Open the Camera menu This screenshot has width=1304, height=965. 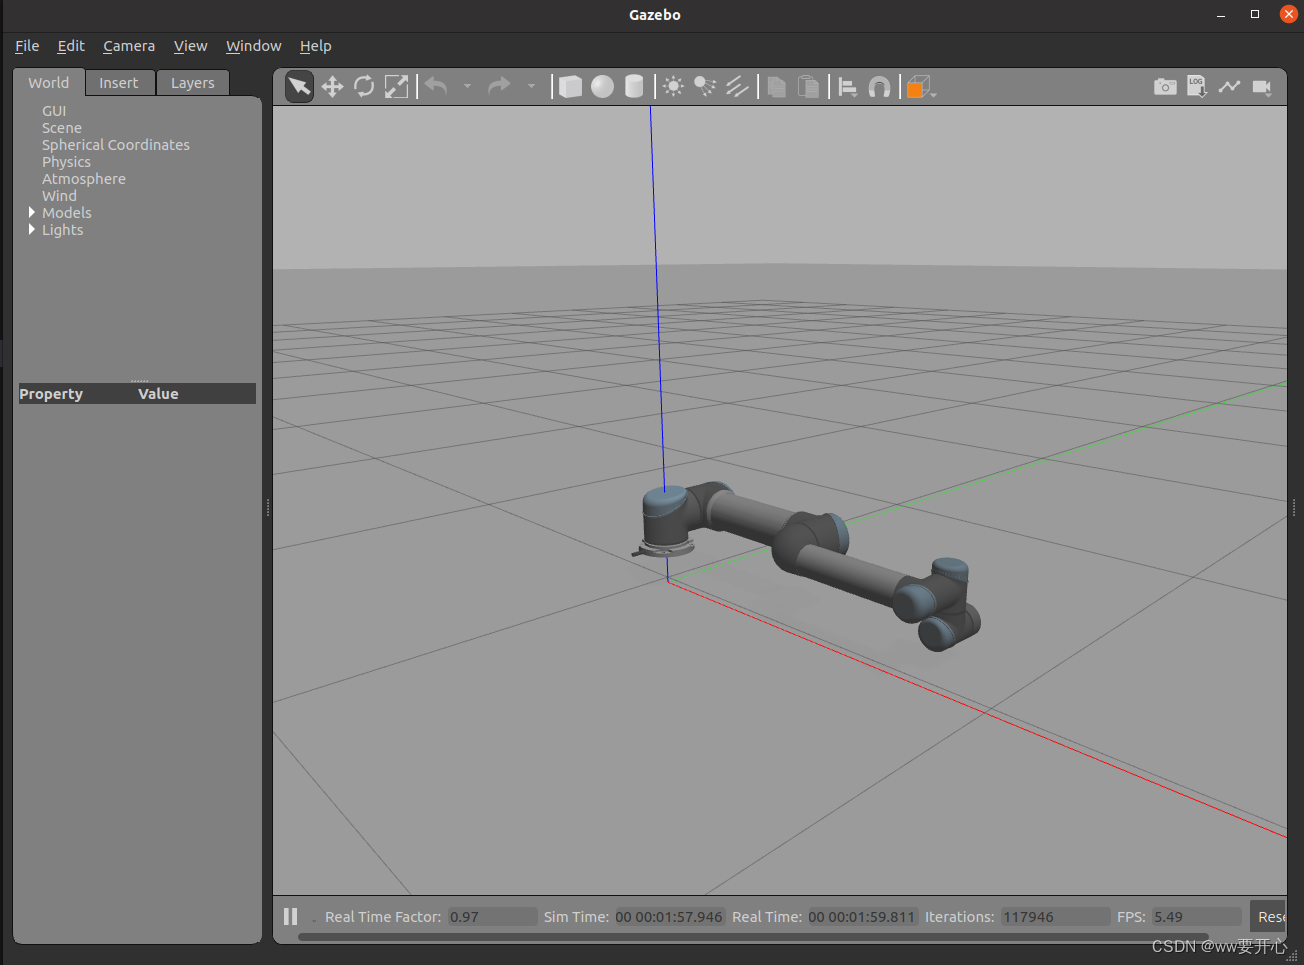[x=129, y=46]
